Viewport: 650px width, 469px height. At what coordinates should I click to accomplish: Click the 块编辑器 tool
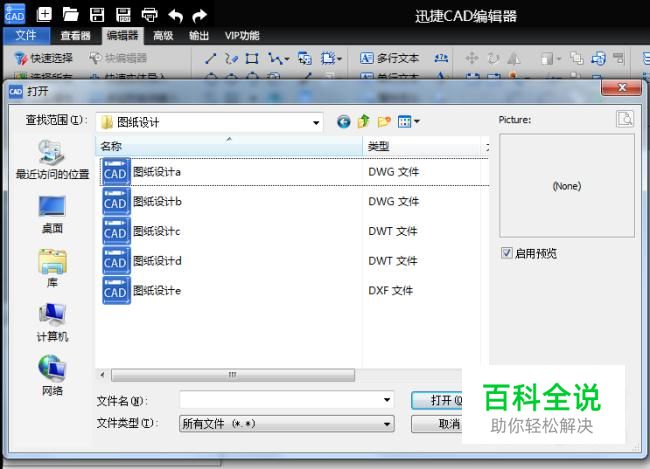pyautogui.click(x=119, y=58)
